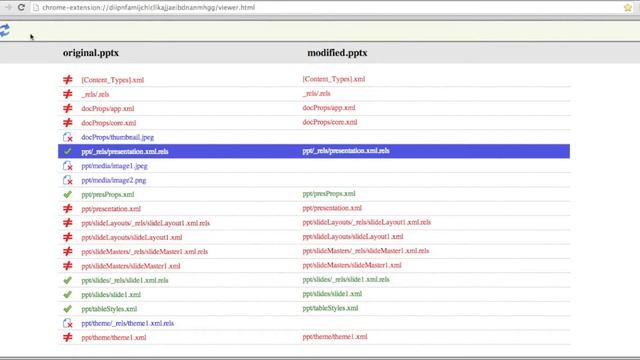The image size is (640, 360).
Task: Open ppt/tableStyles.xml in the modified column
Action: 330,308
